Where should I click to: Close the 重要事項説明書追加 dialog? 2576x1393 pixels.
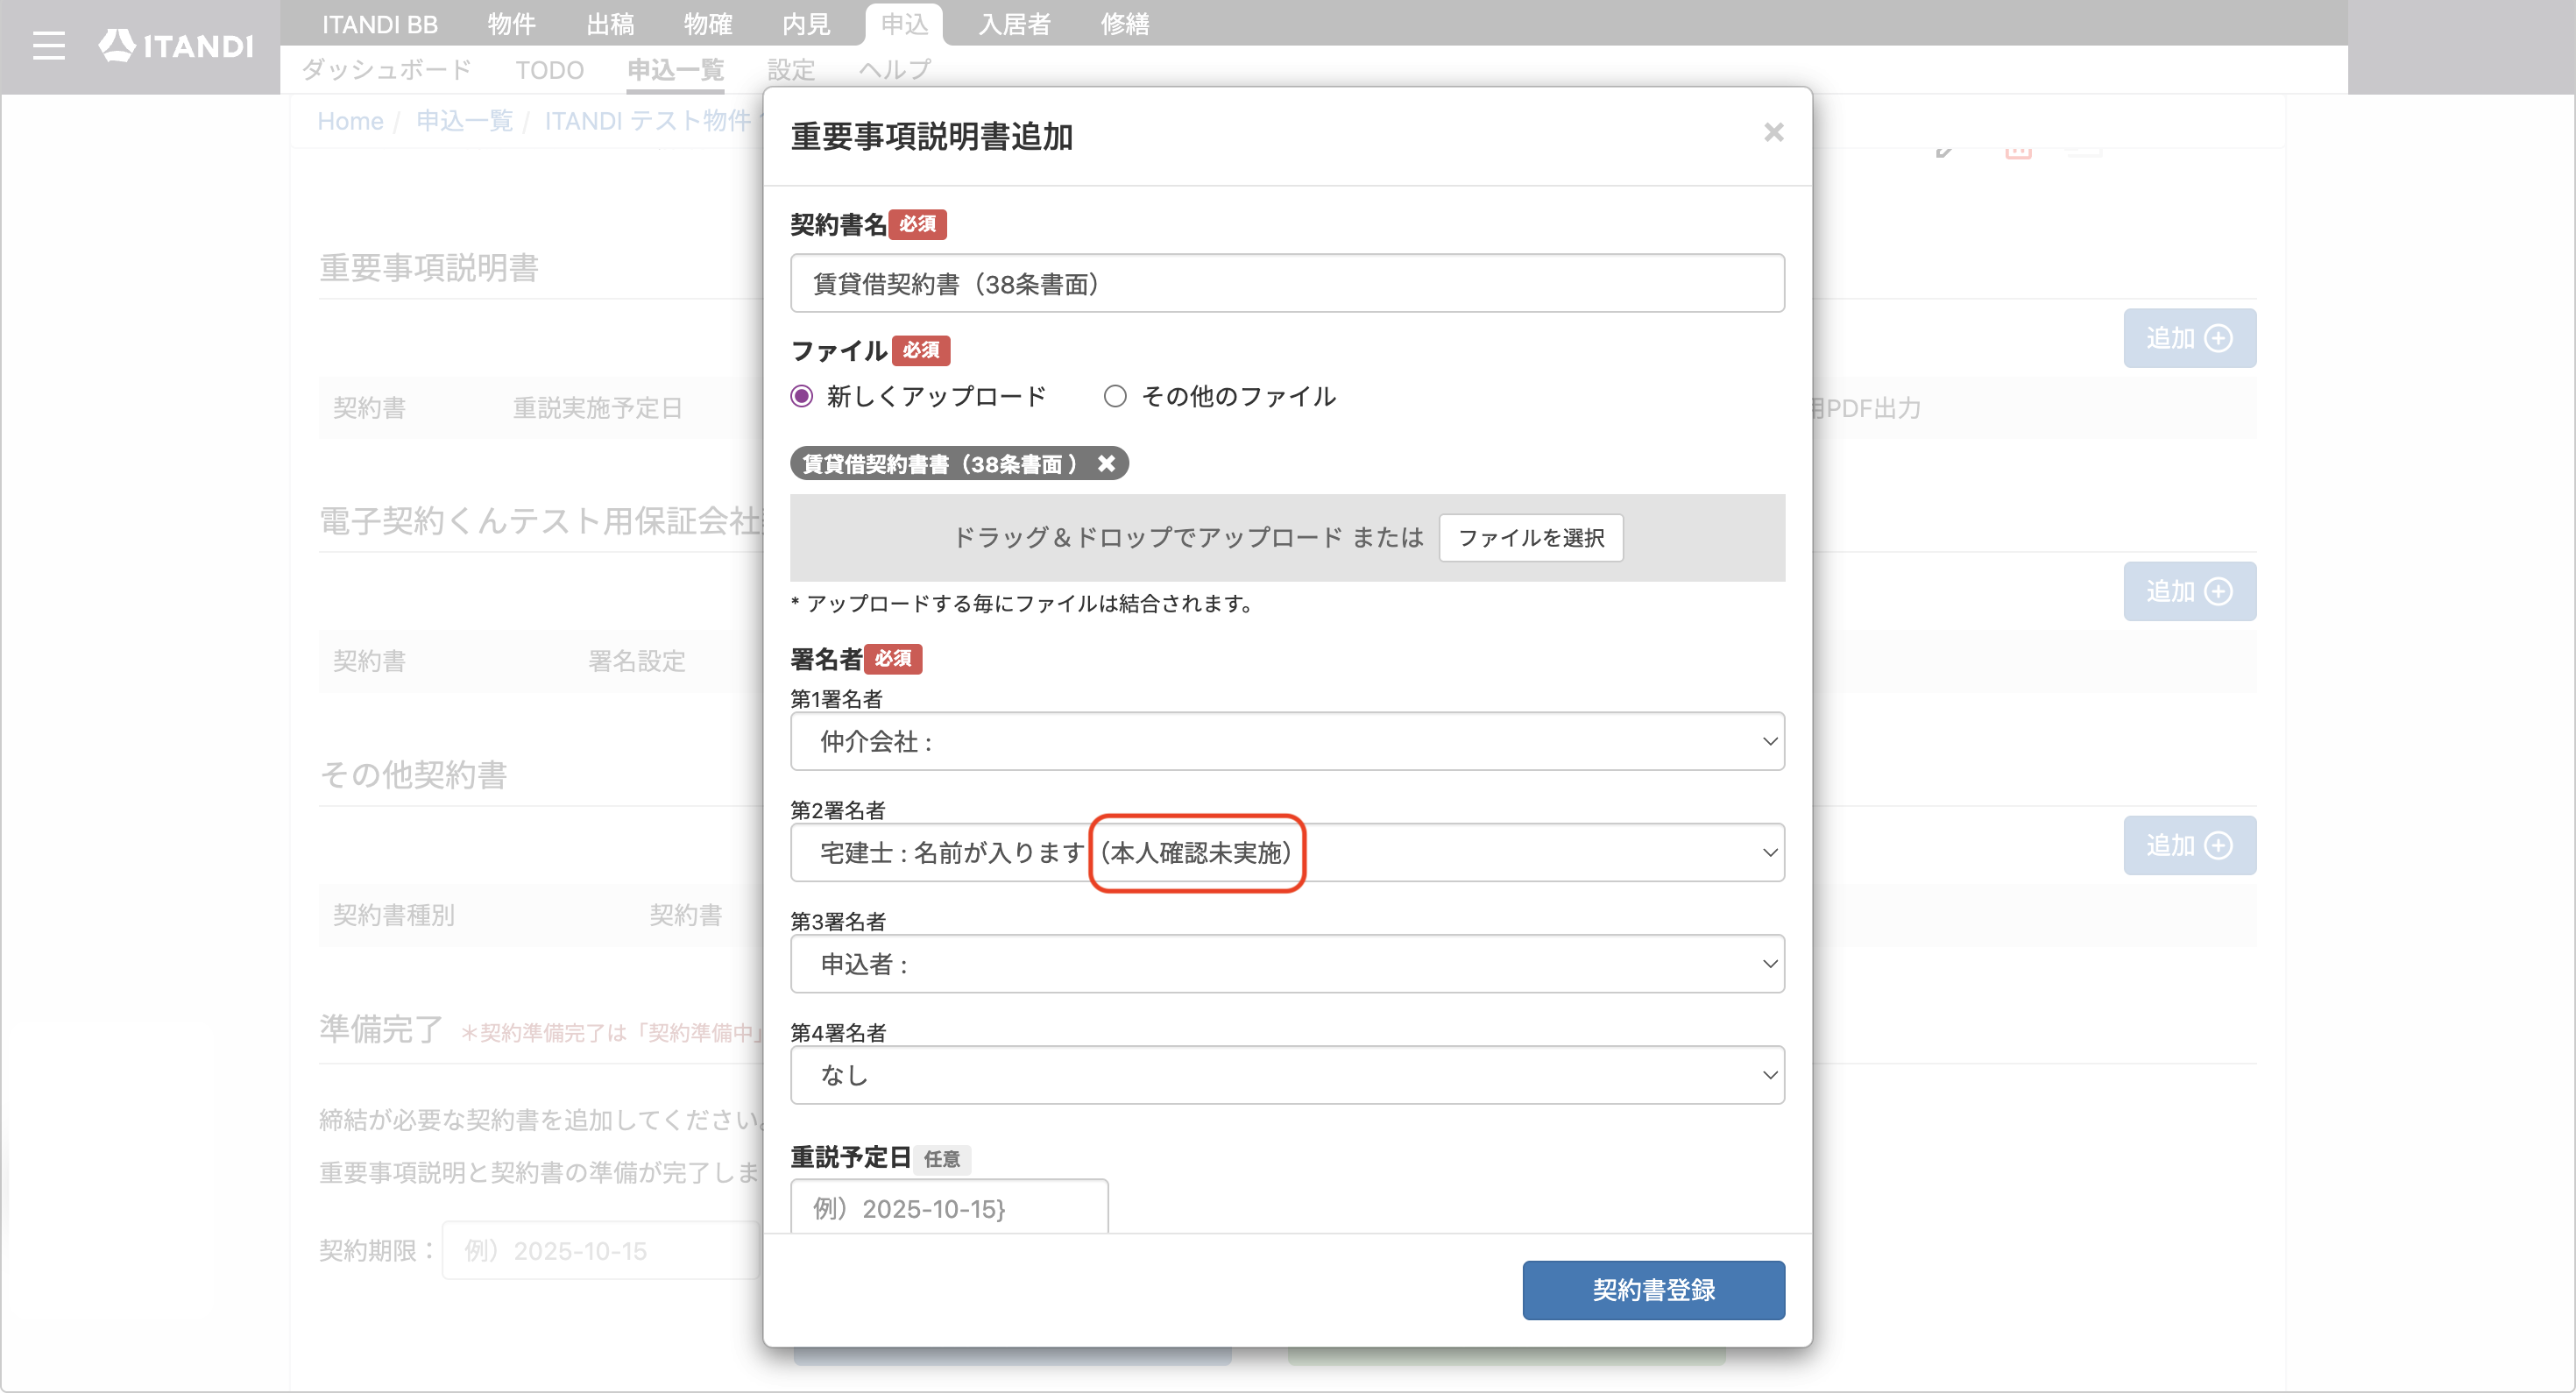coord(1773,132)
